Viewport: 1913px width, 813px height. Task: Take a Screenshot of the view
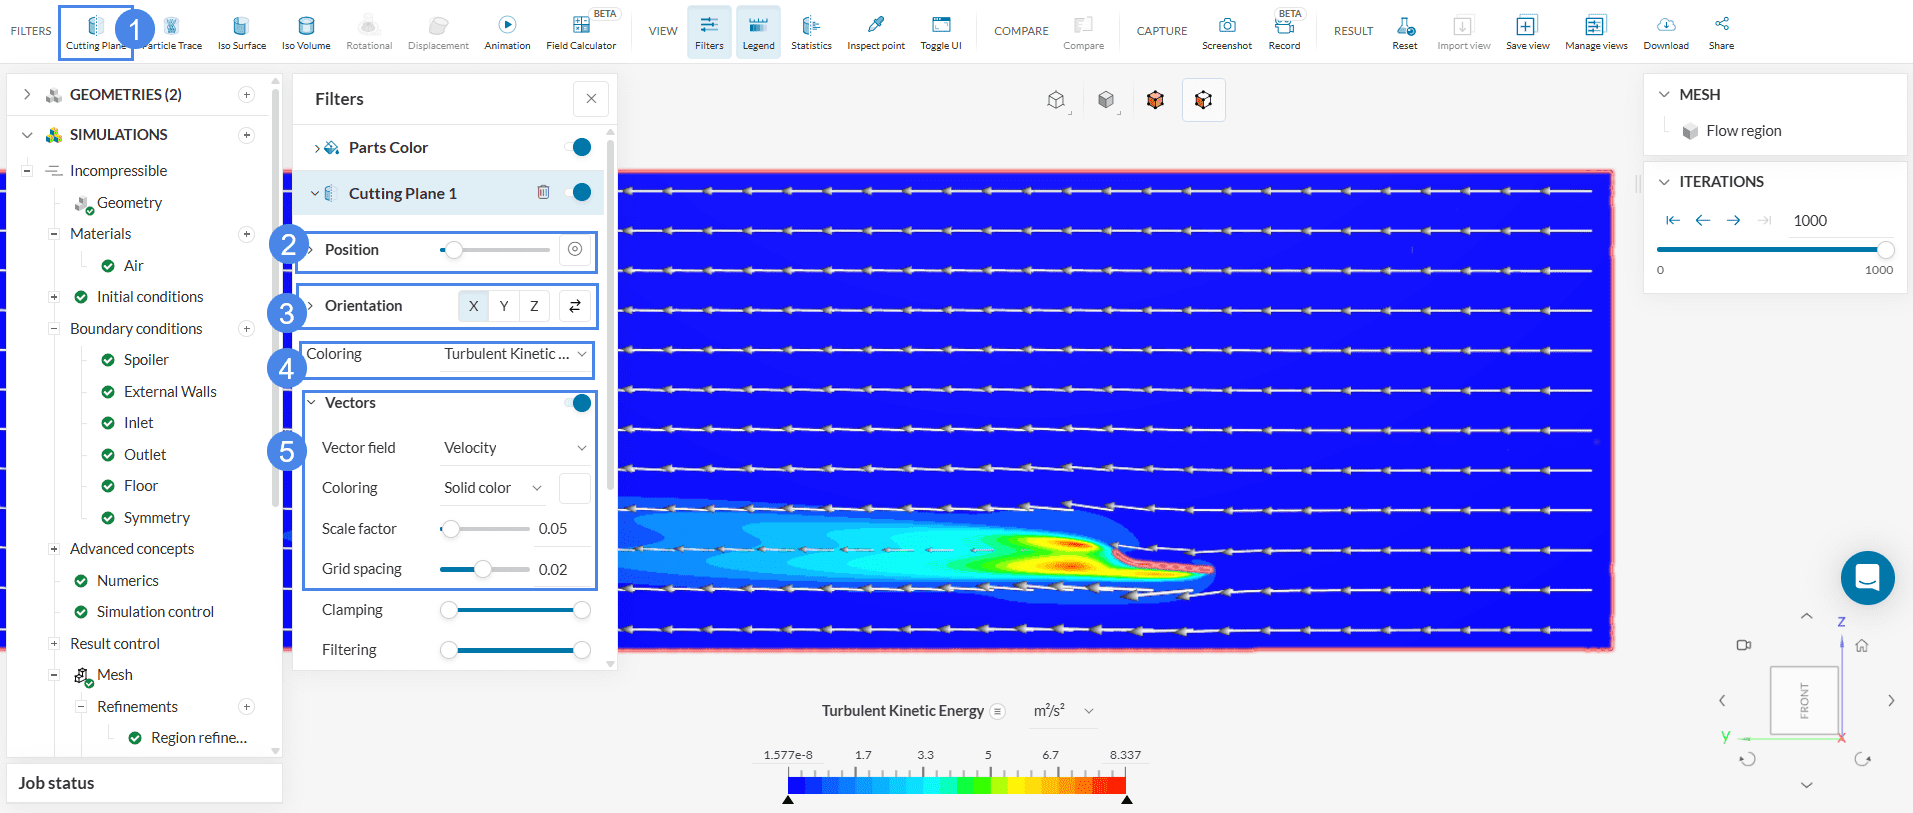[x=1226, y=32]
